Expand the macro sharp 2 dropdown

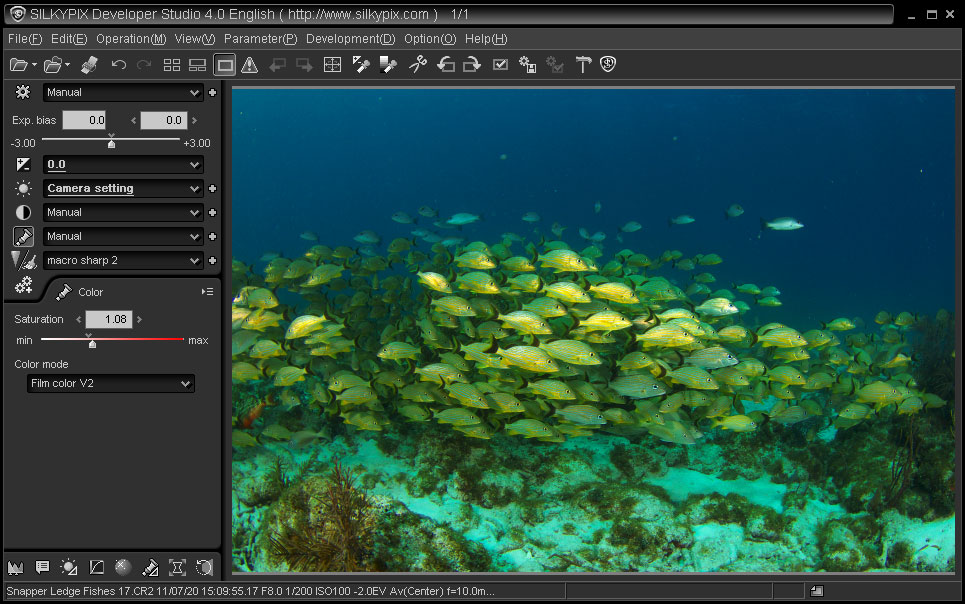pos(124,260)
